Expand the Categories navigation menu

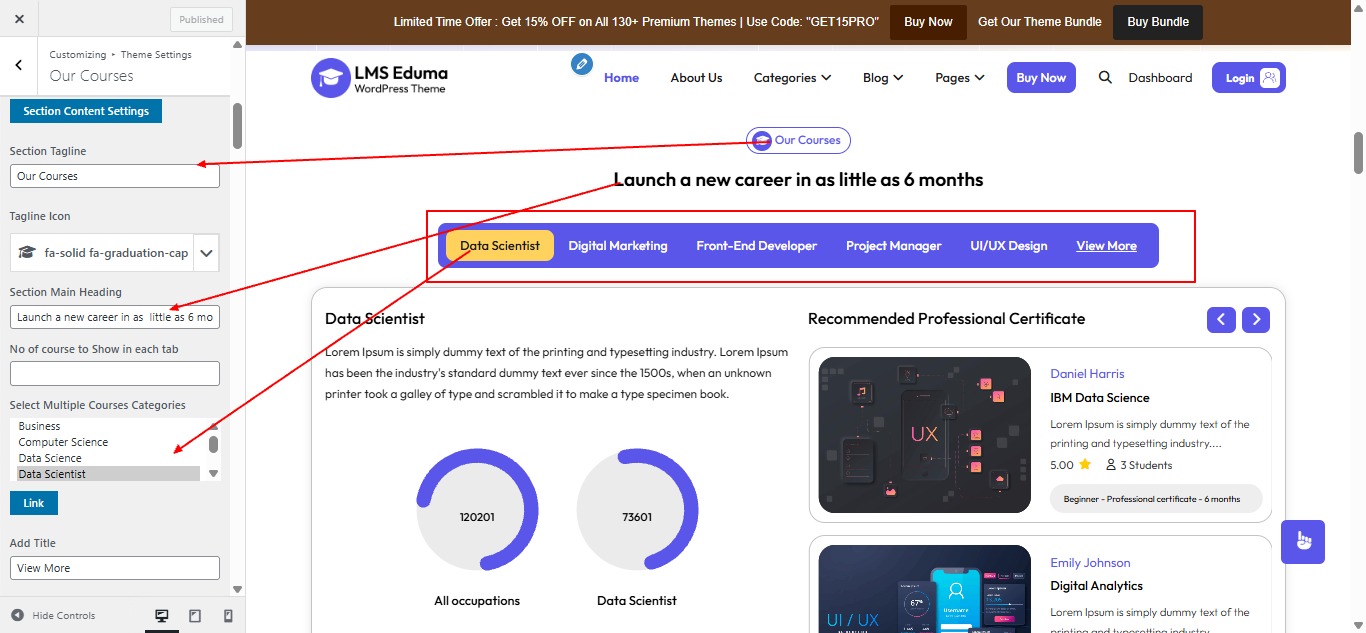792,78
